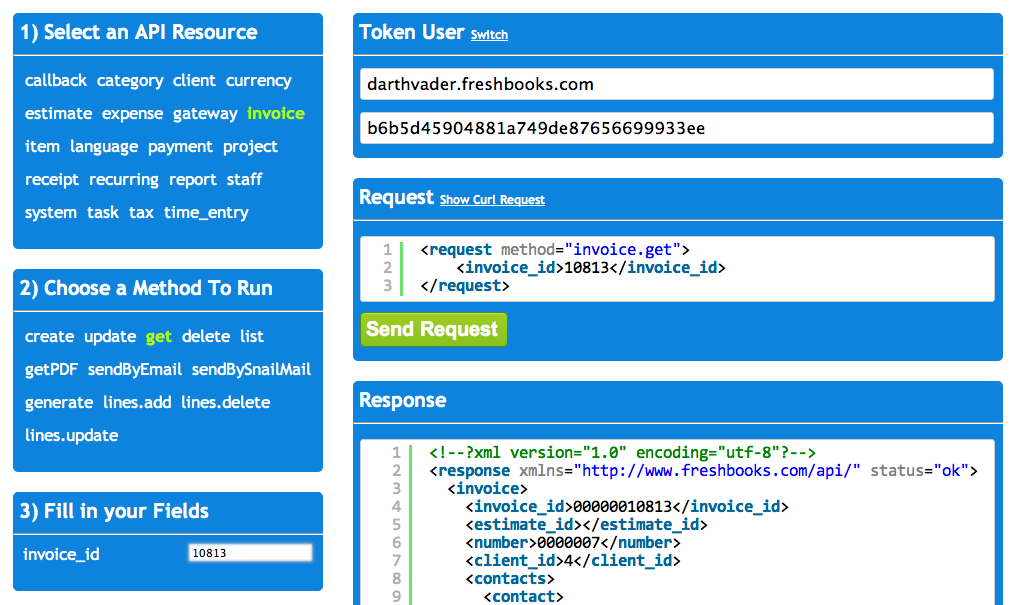The width and height of the screenshot is (1029, 605).
Task: Click the response status="ok" line
Action: pyautogui.click(x=704, y=470)
